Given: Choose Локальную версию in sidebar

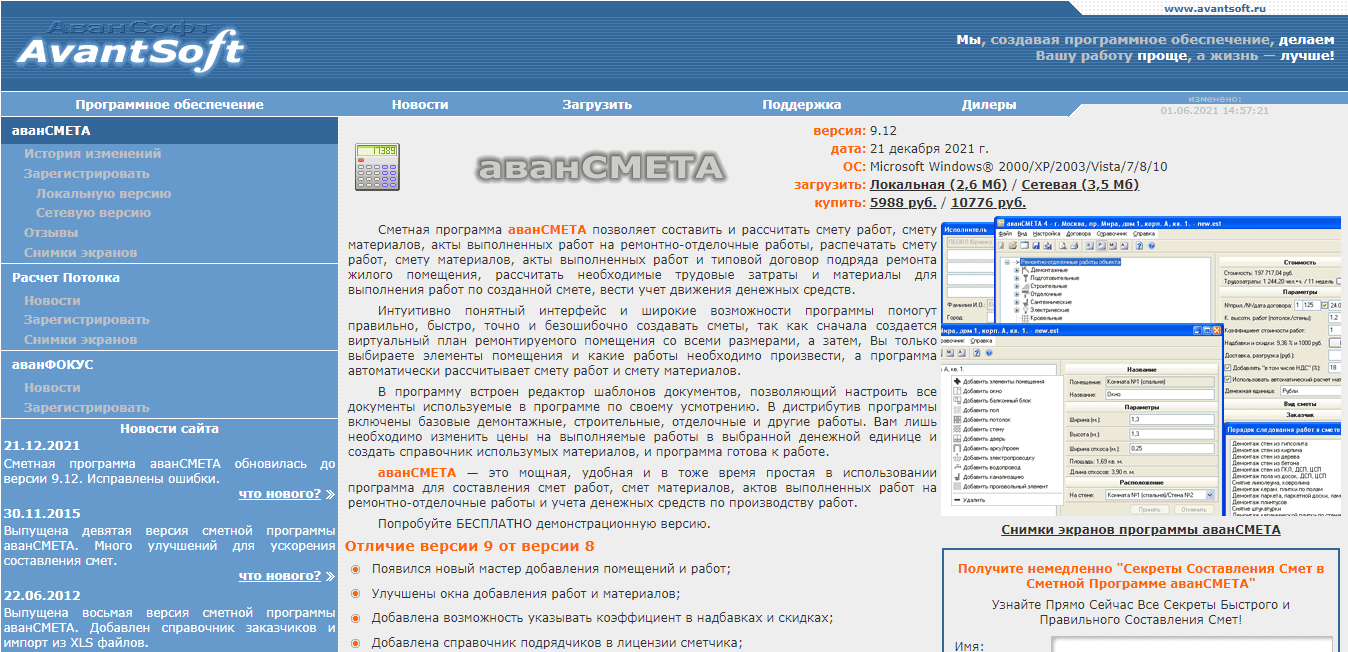Looking at the screenshot, I should click(103, 194).
